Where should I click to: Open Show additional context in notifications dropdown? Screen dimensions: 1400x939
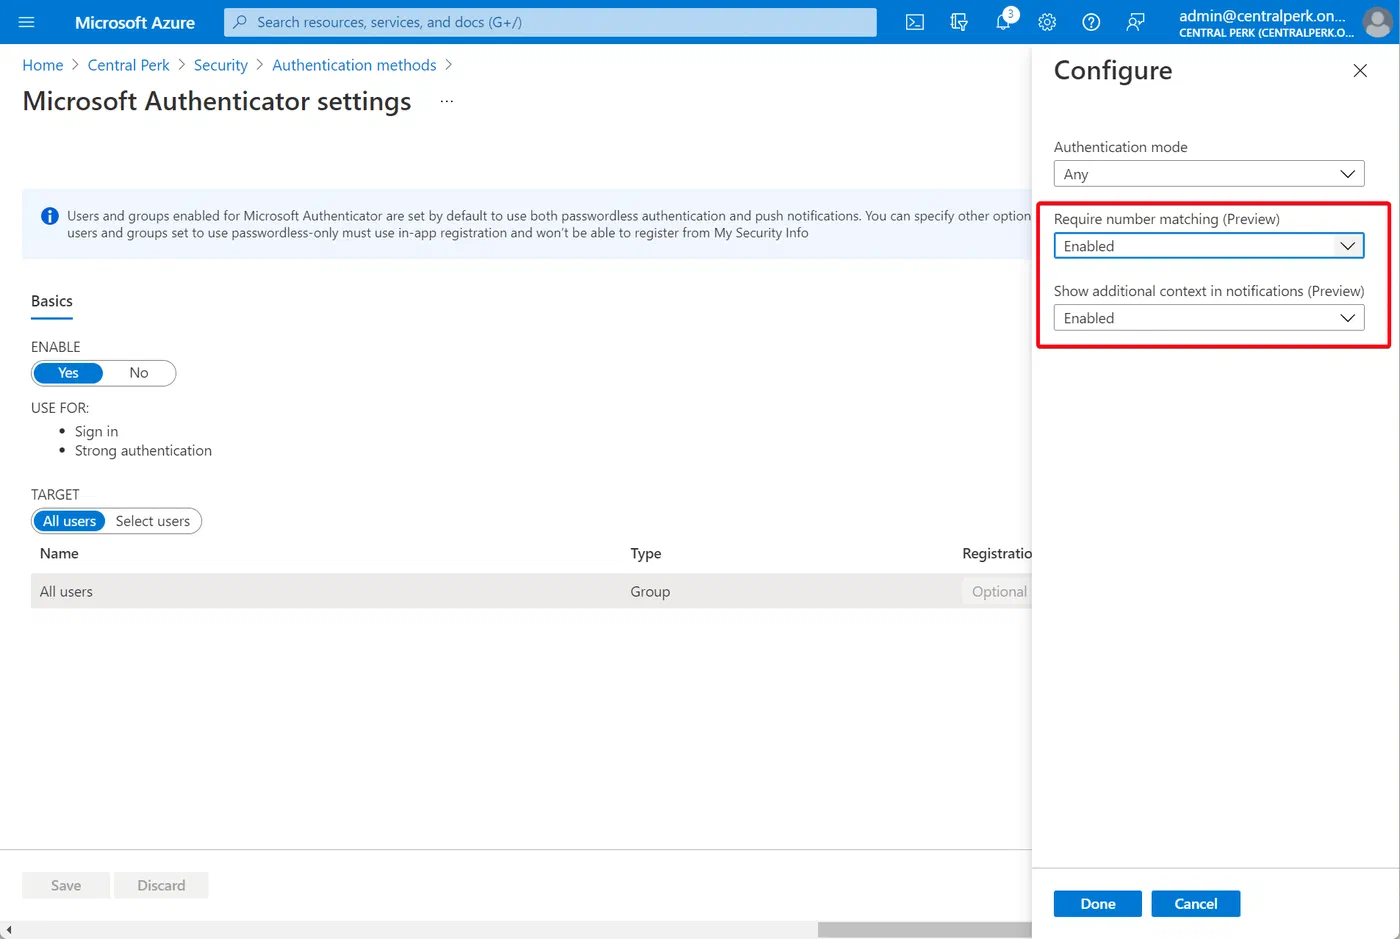1209,318
